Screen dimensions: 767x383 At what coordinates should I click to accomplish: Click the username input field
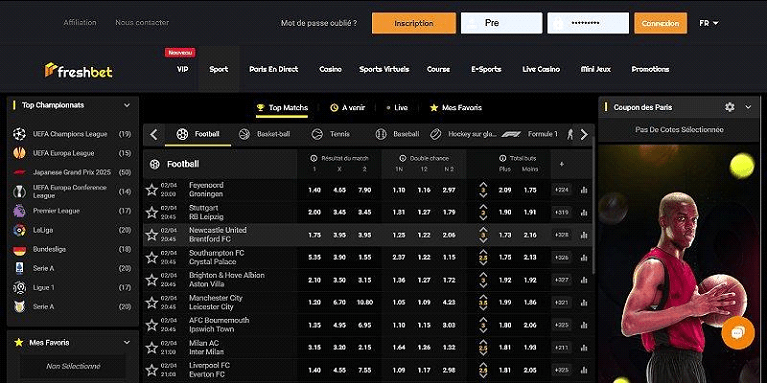[x=501, y=23]
